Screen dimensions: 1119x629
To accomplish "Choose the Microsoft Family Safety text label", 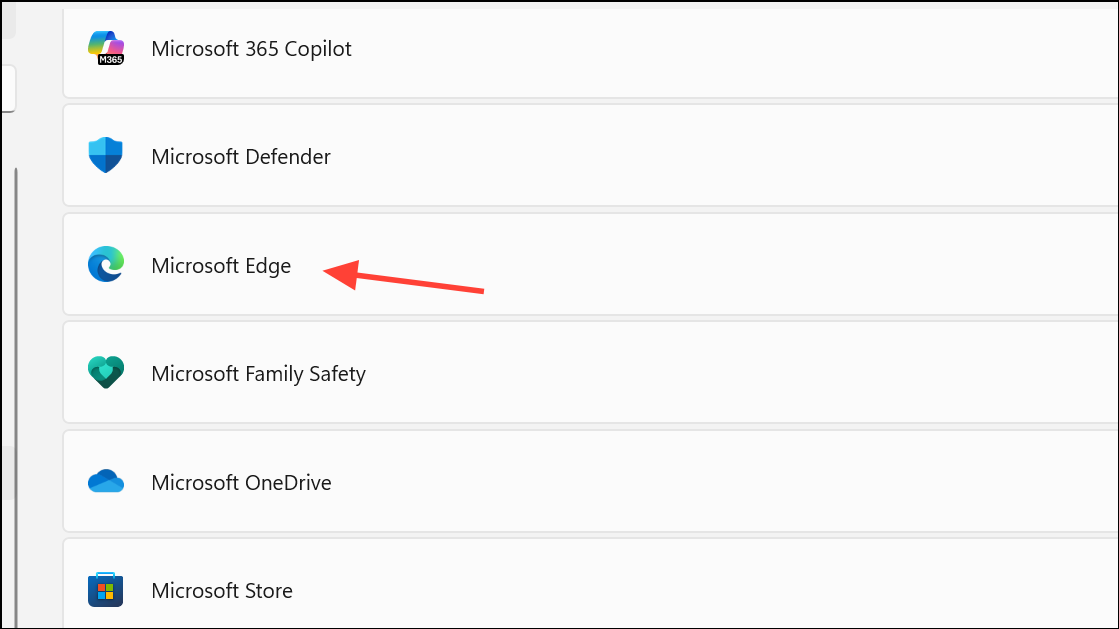I will tap(258, 374).
